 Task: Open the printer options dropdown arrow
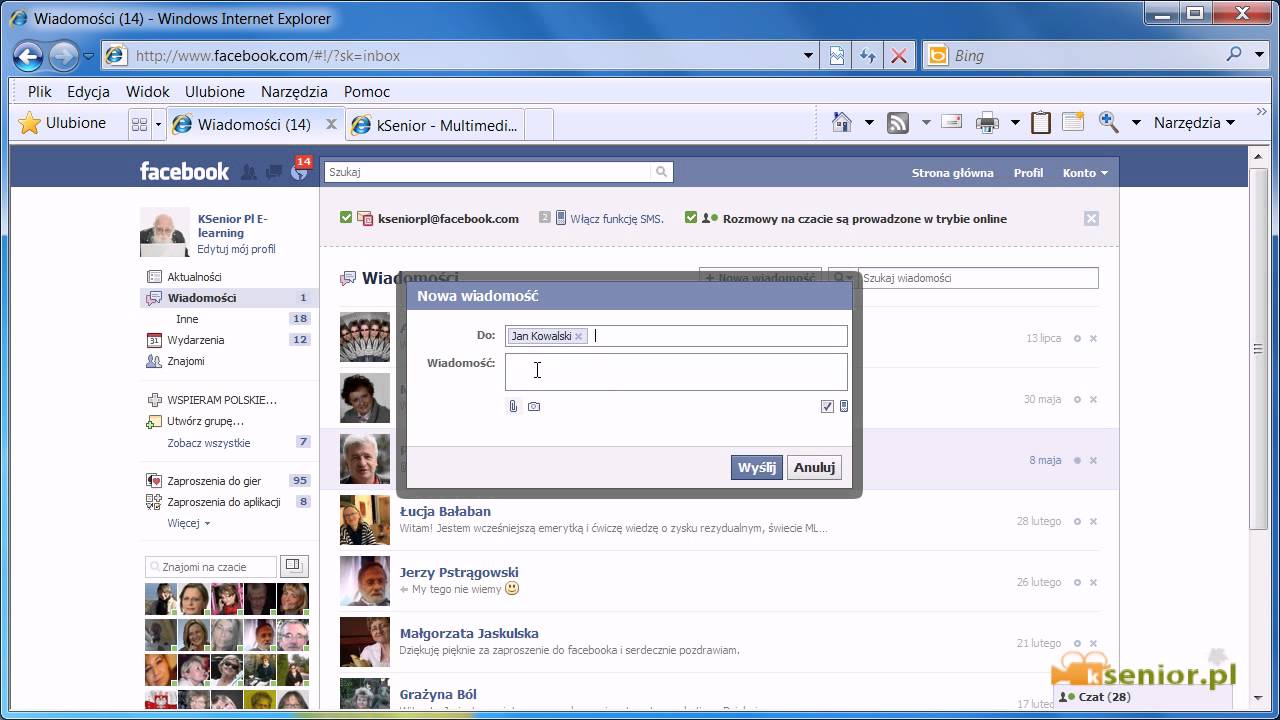click(x=1015, y=123)
